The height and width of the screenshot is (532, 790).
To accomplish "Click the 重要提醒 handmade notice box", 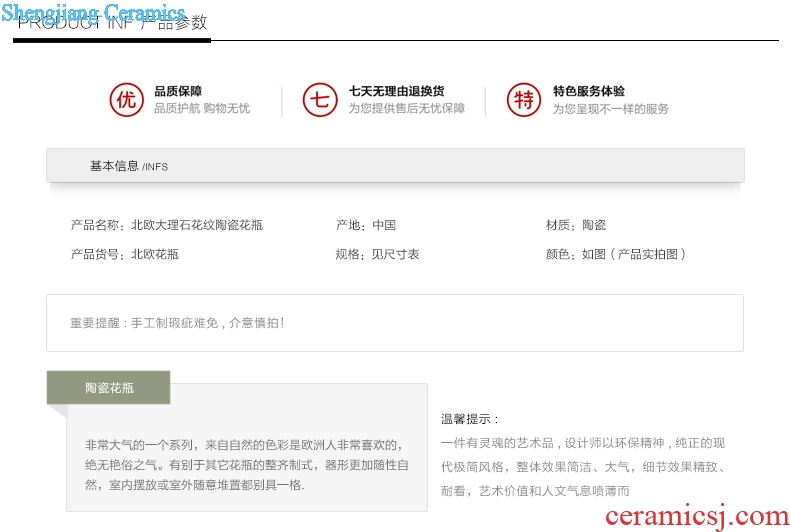I will [394, 323].
